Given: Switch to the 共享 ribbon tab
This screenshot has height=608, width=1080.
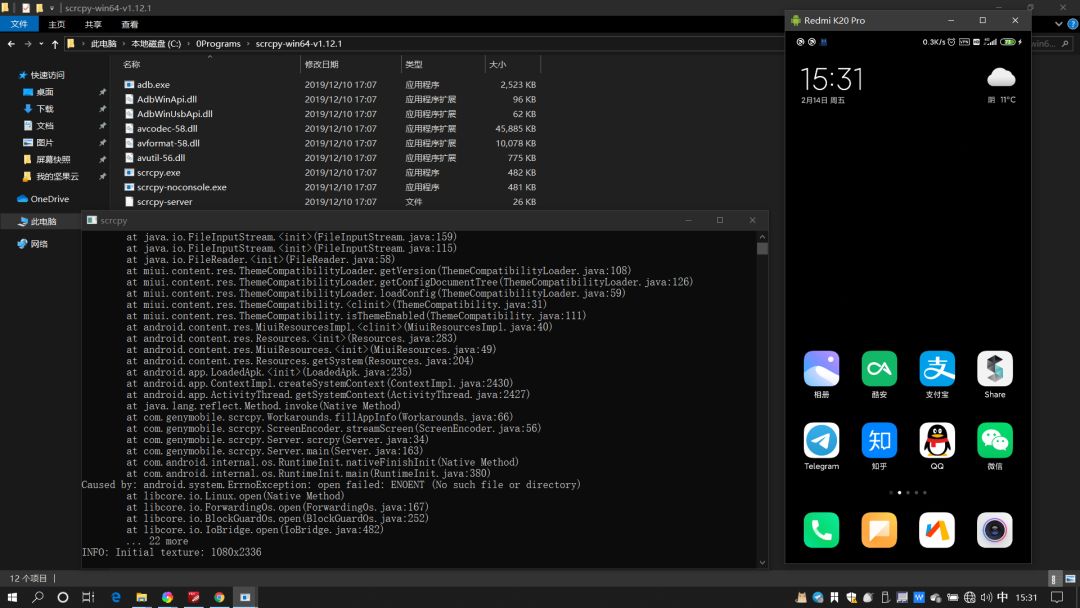Looking at the screenshot, I should [93, 24].
